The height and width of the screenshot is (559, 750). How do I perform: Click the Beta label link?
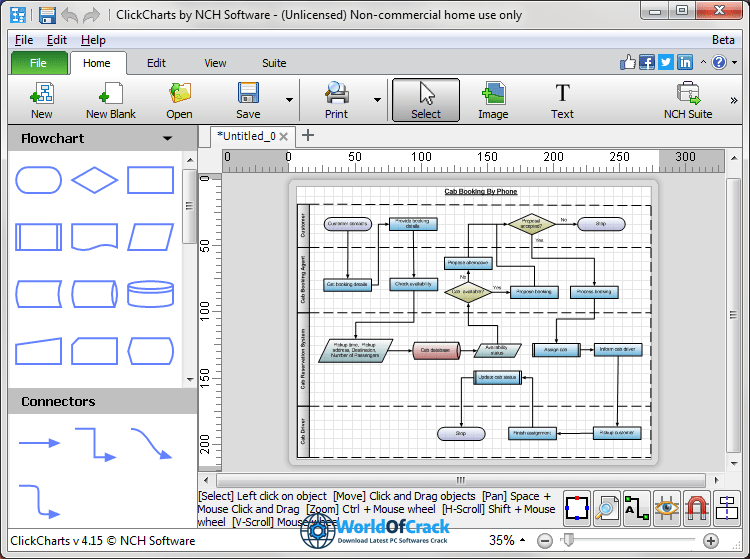pyautogui.click(x=723, y=40)
